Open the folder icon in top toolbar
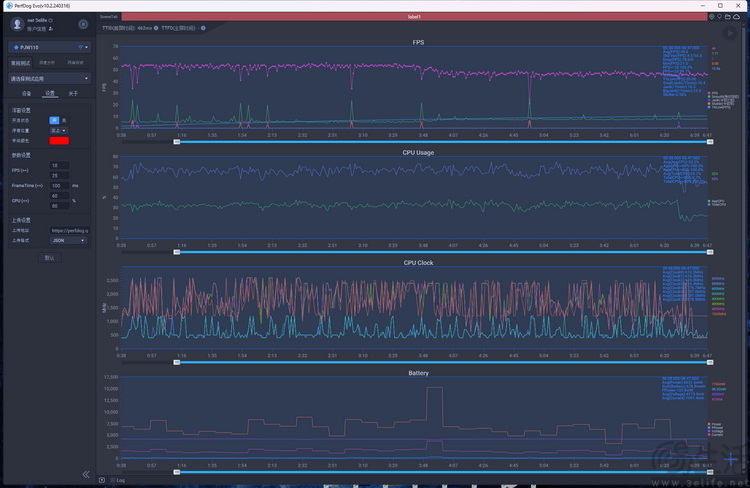 (x=728, y=17)
